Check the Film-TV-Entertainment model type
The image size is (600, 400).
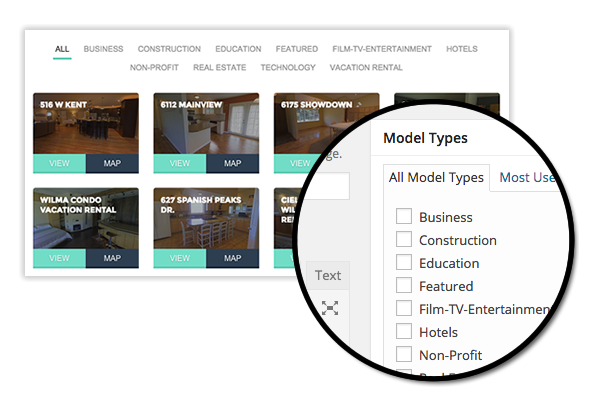click(x=404, y=308)
